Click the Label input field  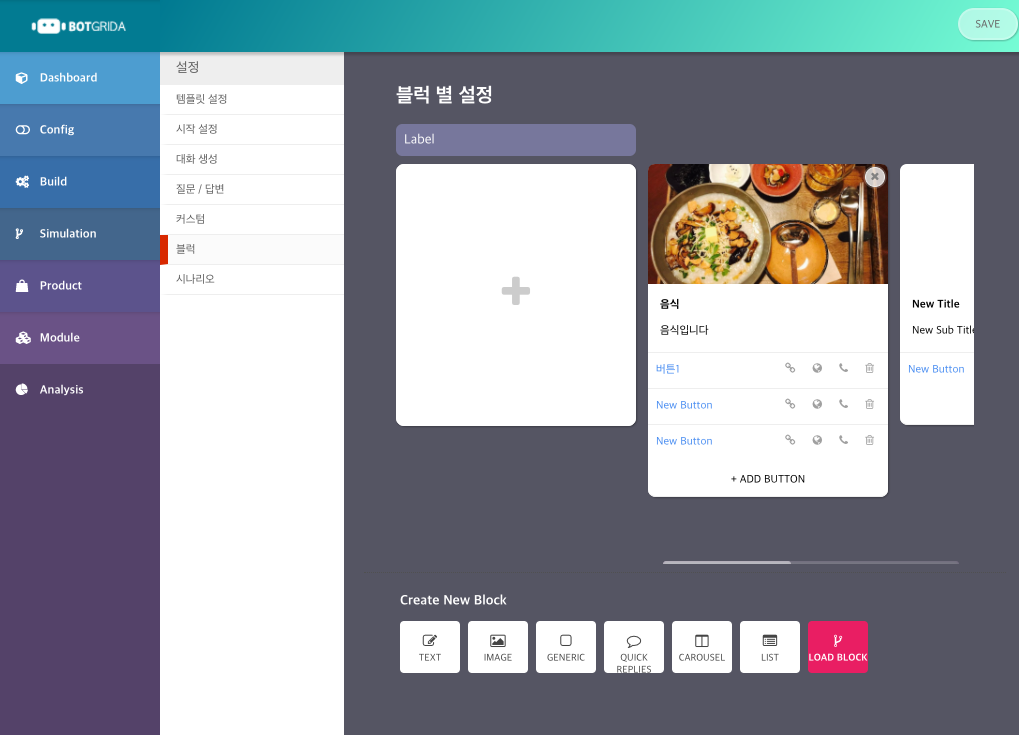(515, 140)
